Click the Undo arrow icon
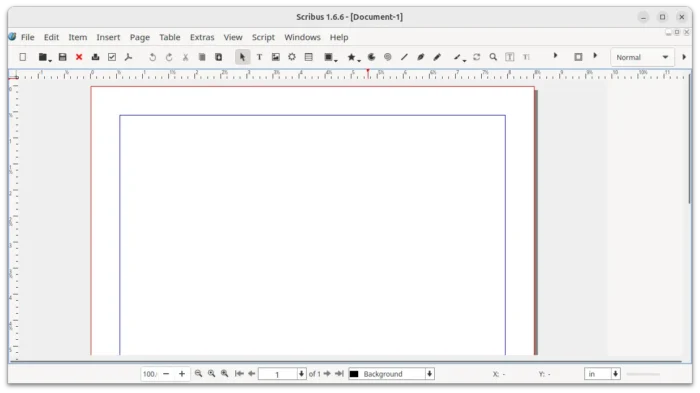The width and height of the screenshot is (700, 393). [153, 57]
